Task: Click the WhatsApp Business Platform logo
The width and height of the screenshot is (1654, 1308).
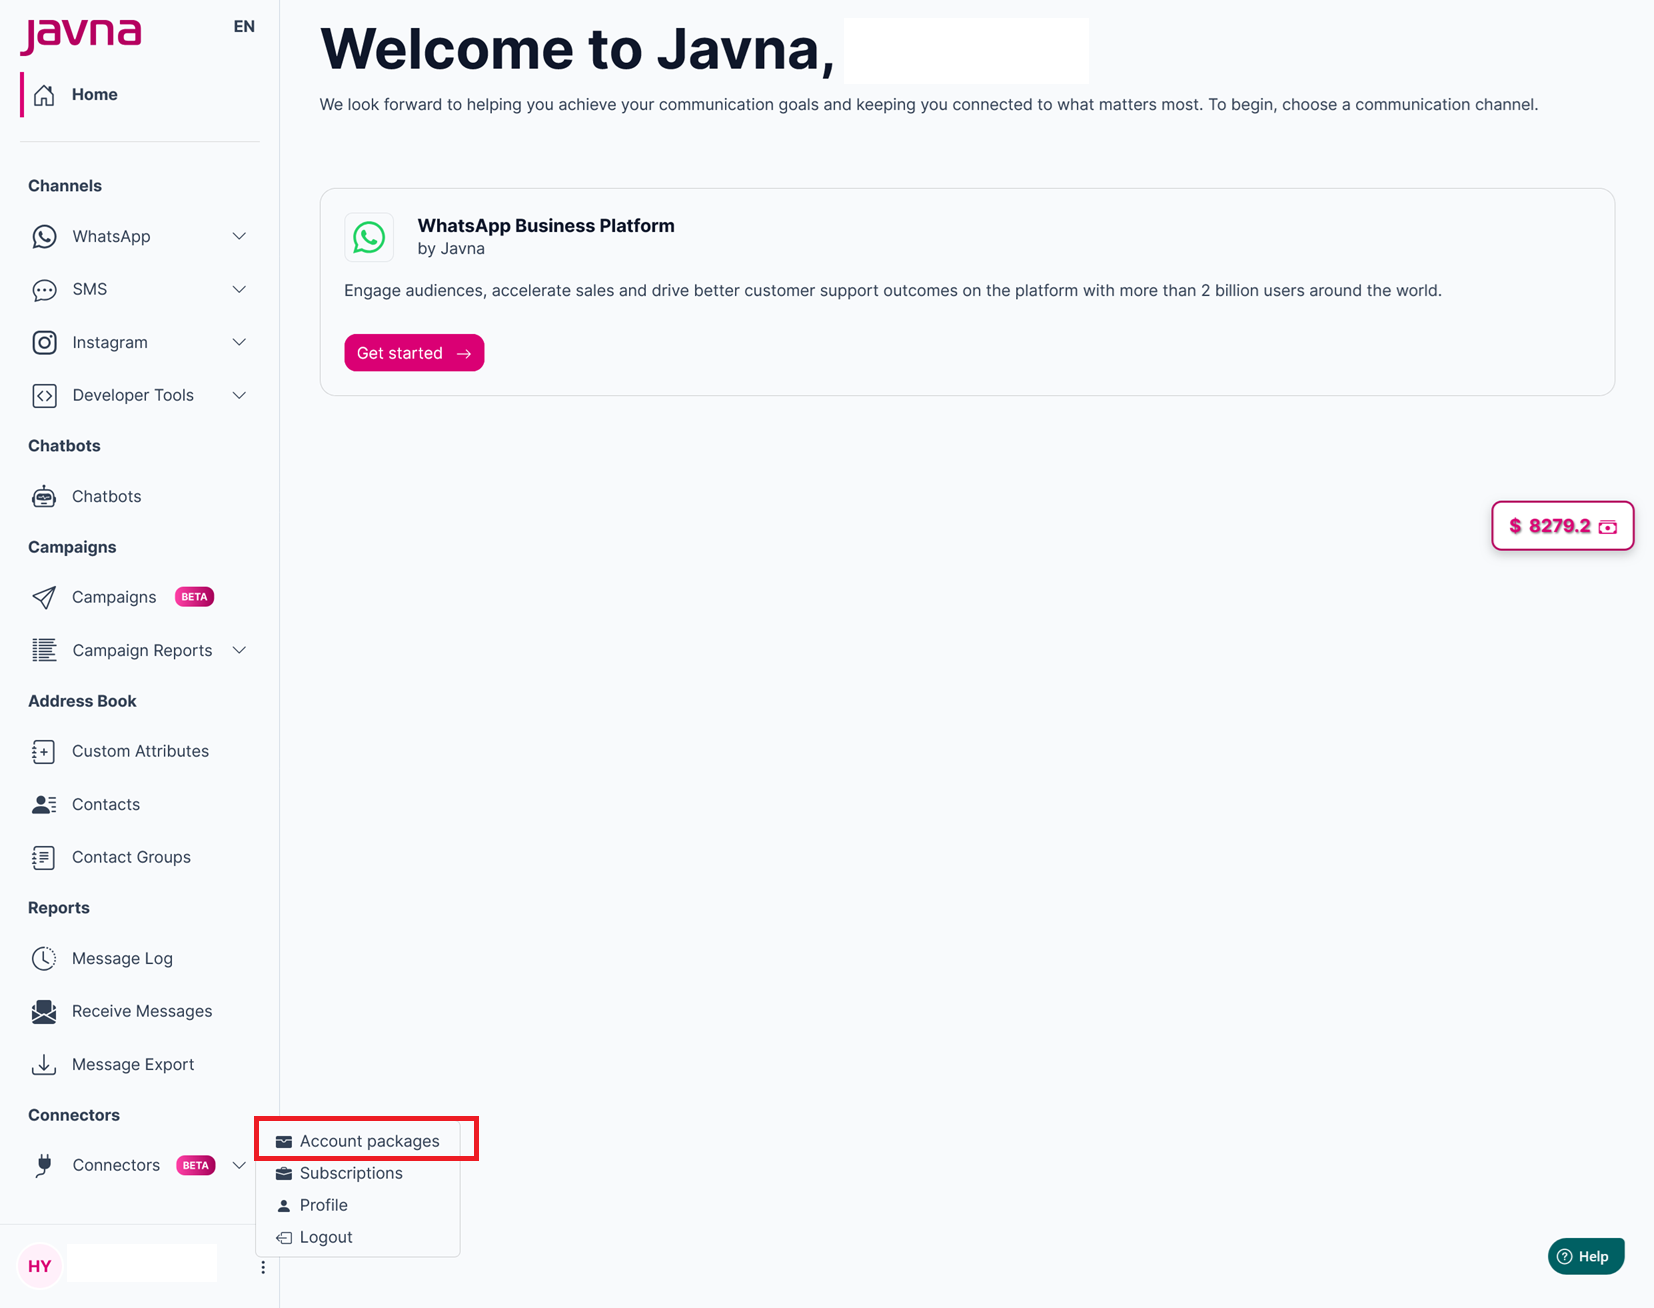Action: pyautogui.click(x=369, y=237)
